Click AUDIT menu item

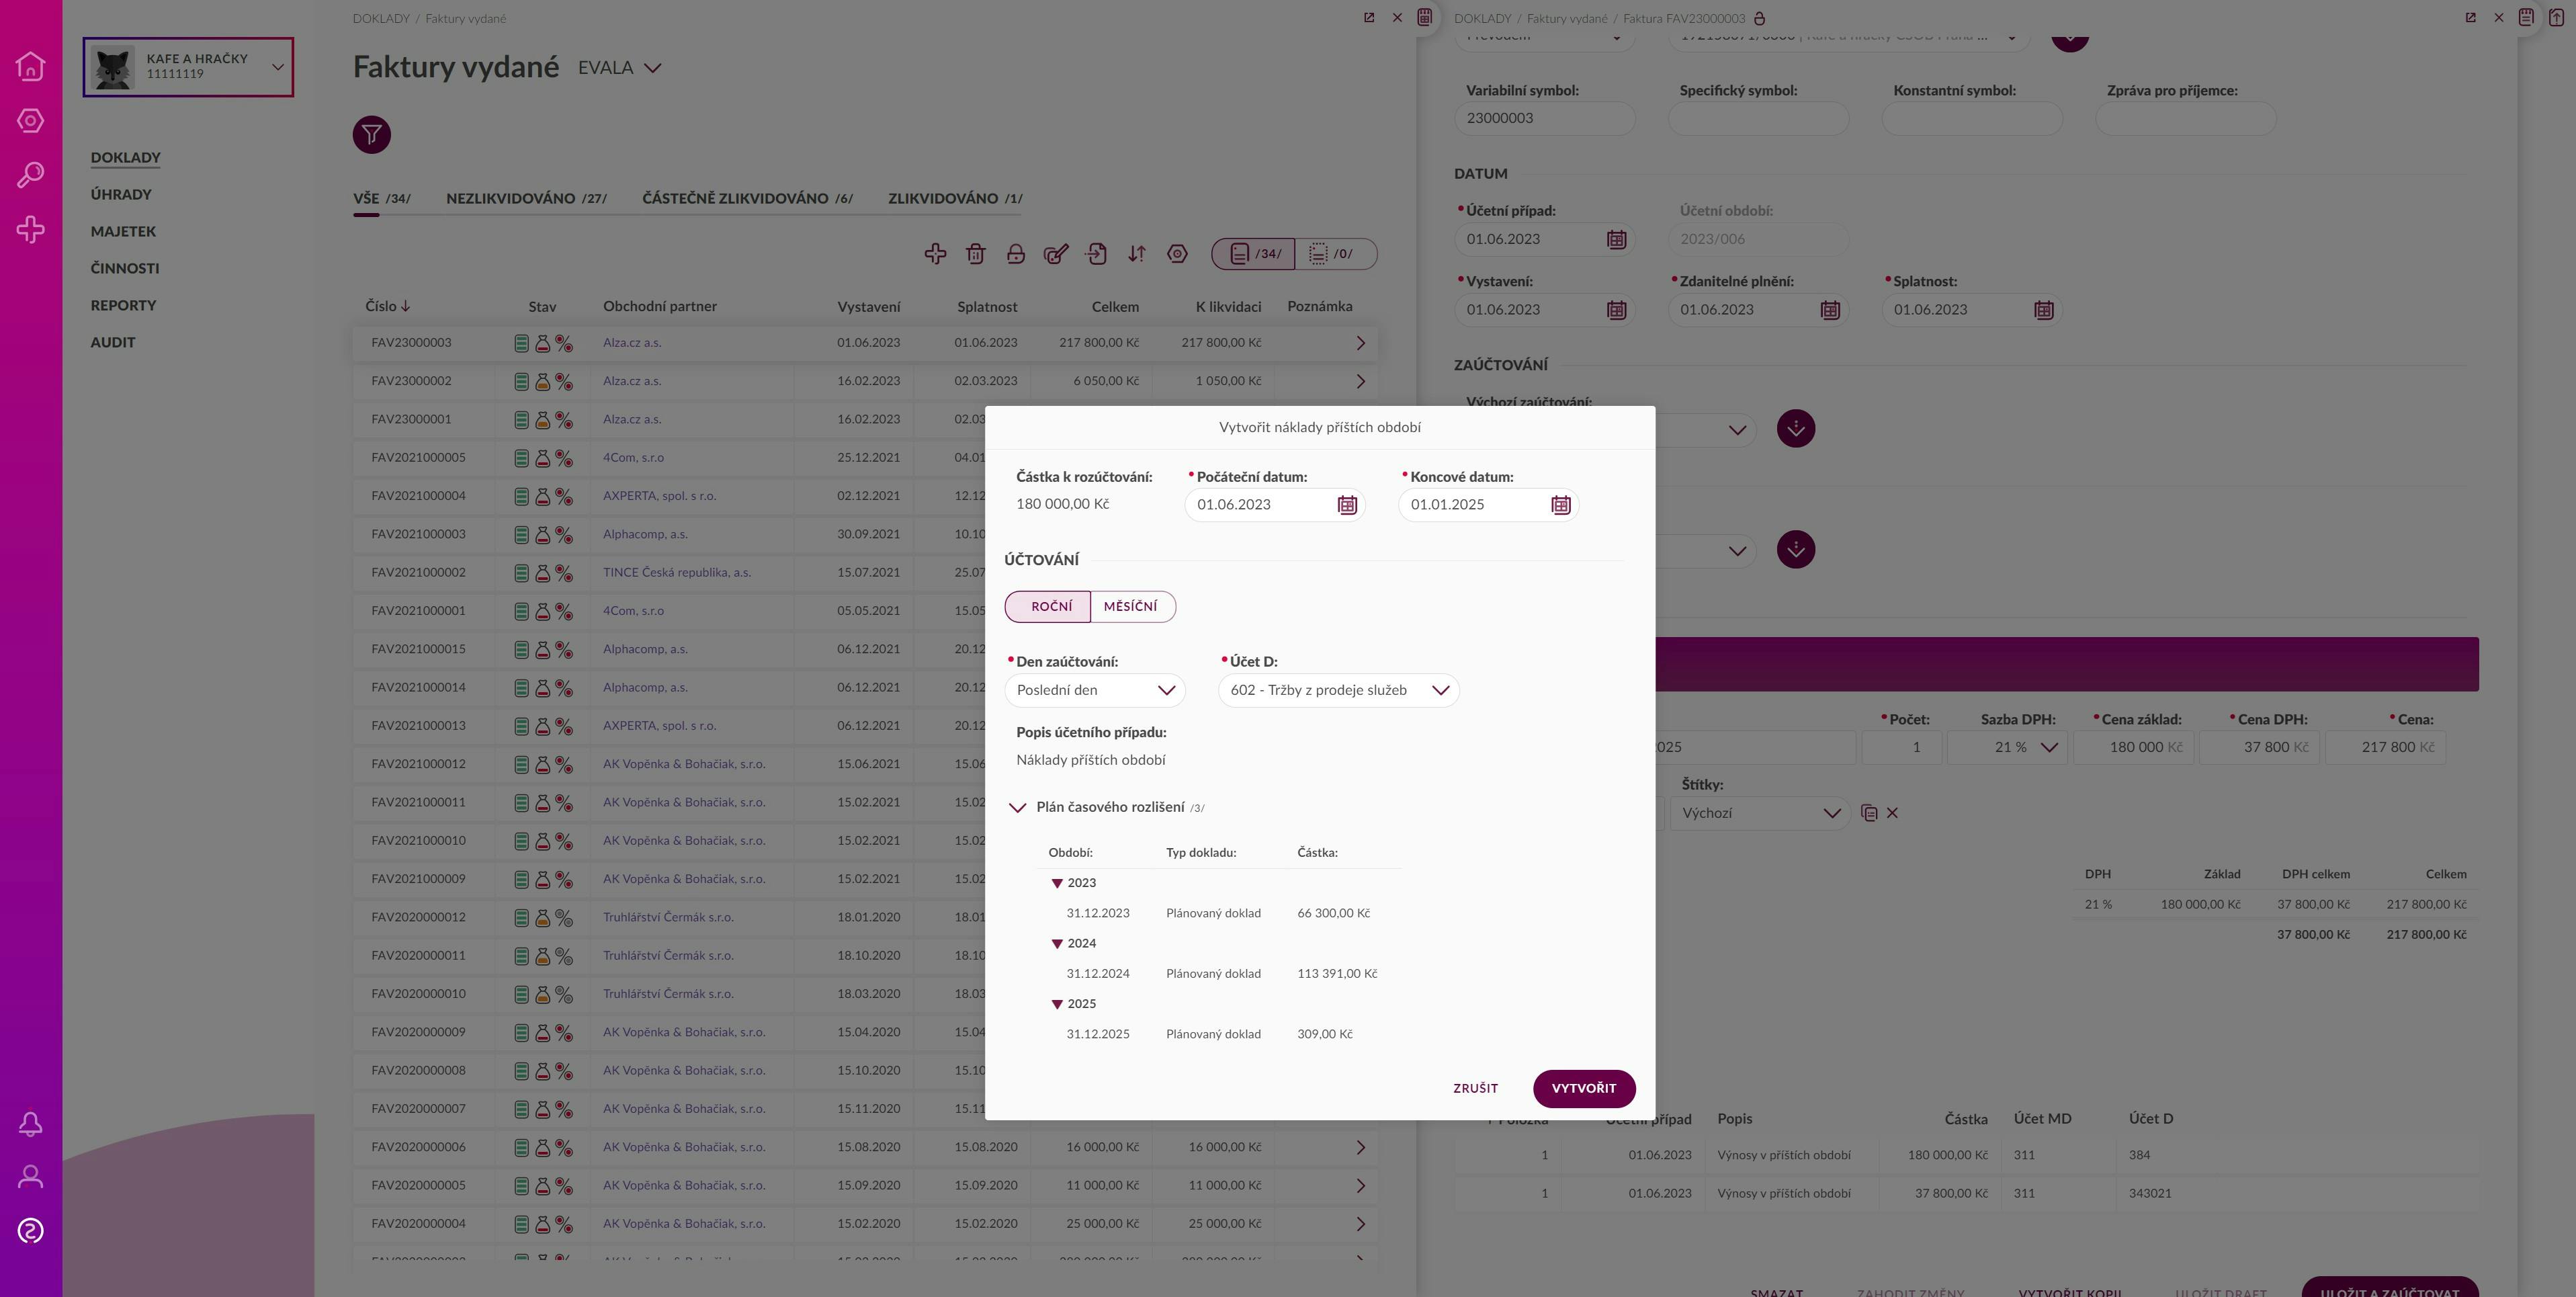(x=113, y=342)
